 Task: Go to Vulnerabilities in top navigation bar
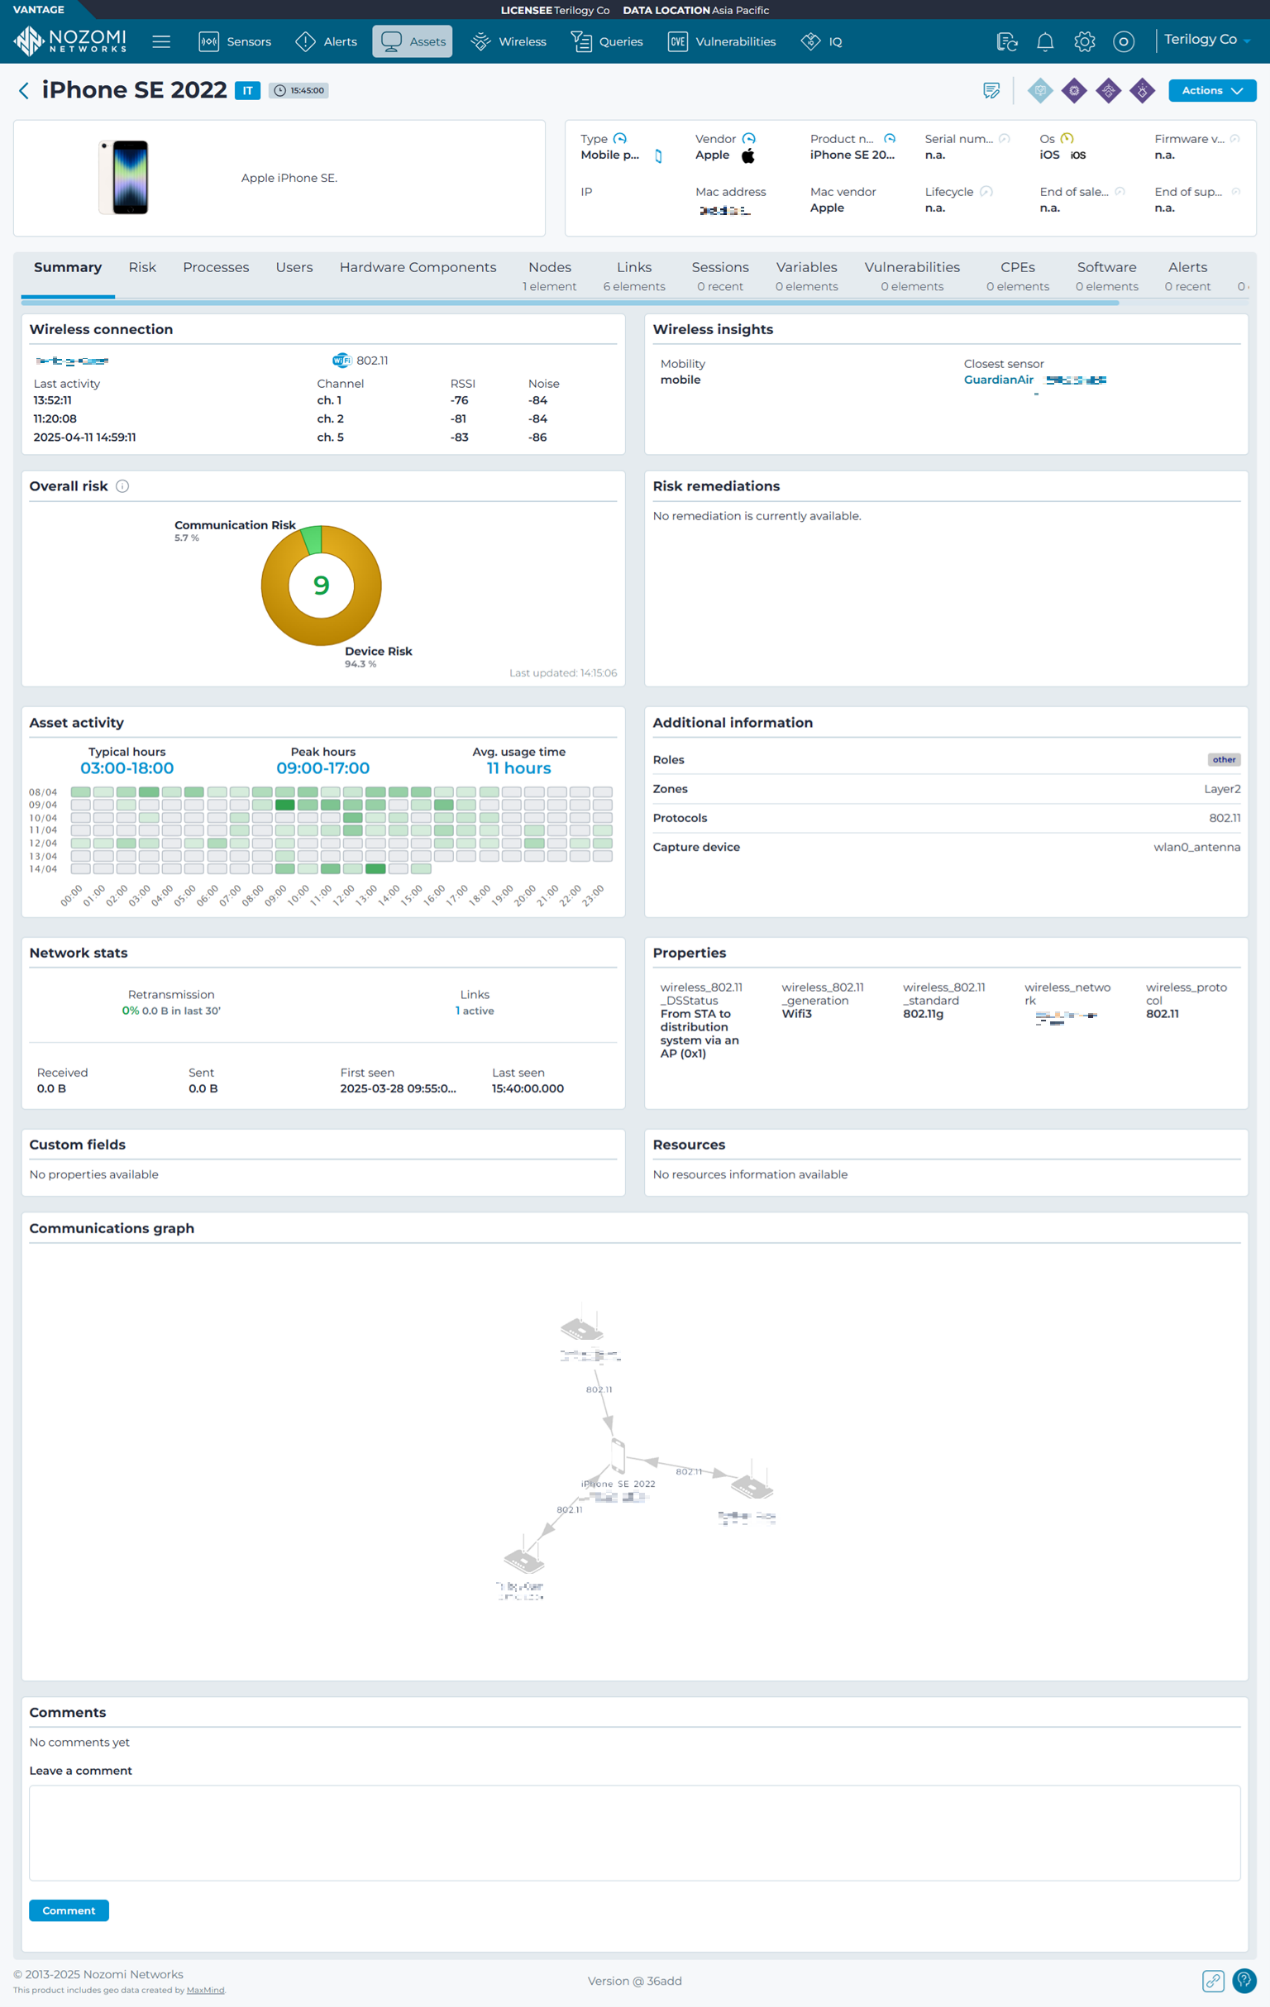721,41
